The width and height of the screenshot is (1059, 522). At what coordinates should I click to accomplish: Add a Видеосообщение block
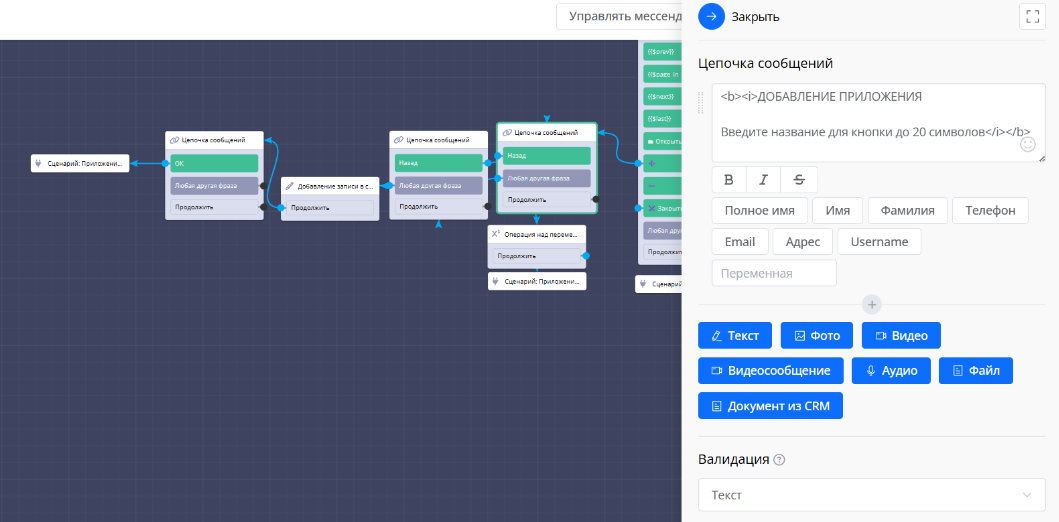pyautogui.click(x=770, y=370)
